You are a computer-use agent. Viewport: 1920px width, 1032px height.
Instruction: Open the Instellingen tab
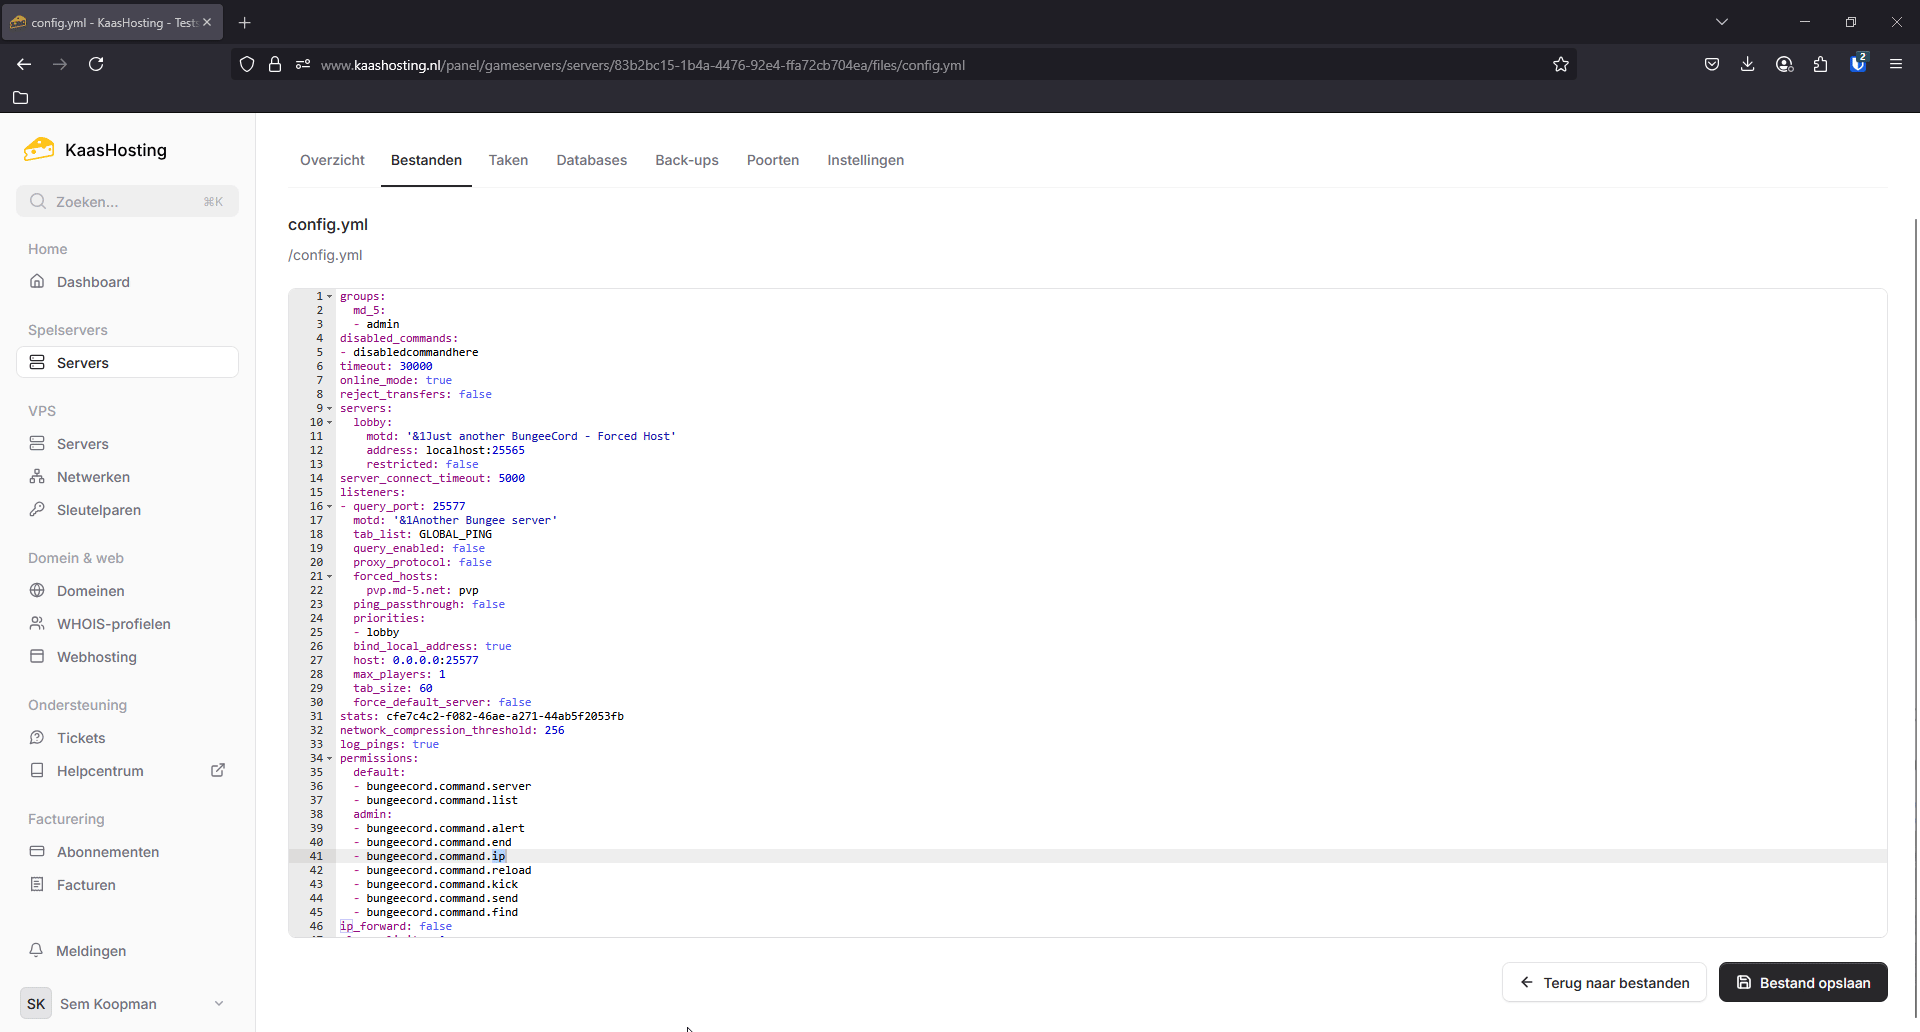(x=865, y=160)
